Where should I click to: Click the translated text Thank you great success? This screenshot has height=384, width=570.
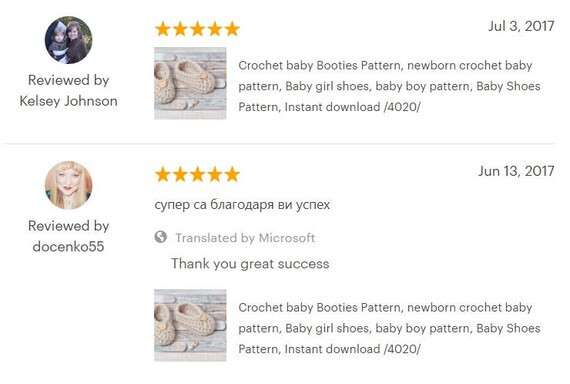[x=250, y=264]
